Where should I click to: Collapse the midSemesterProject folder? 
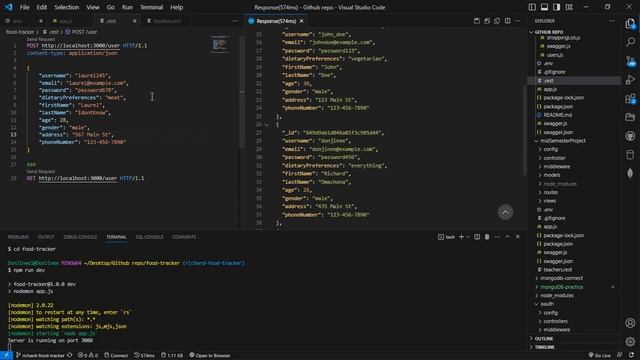[536, 141]
